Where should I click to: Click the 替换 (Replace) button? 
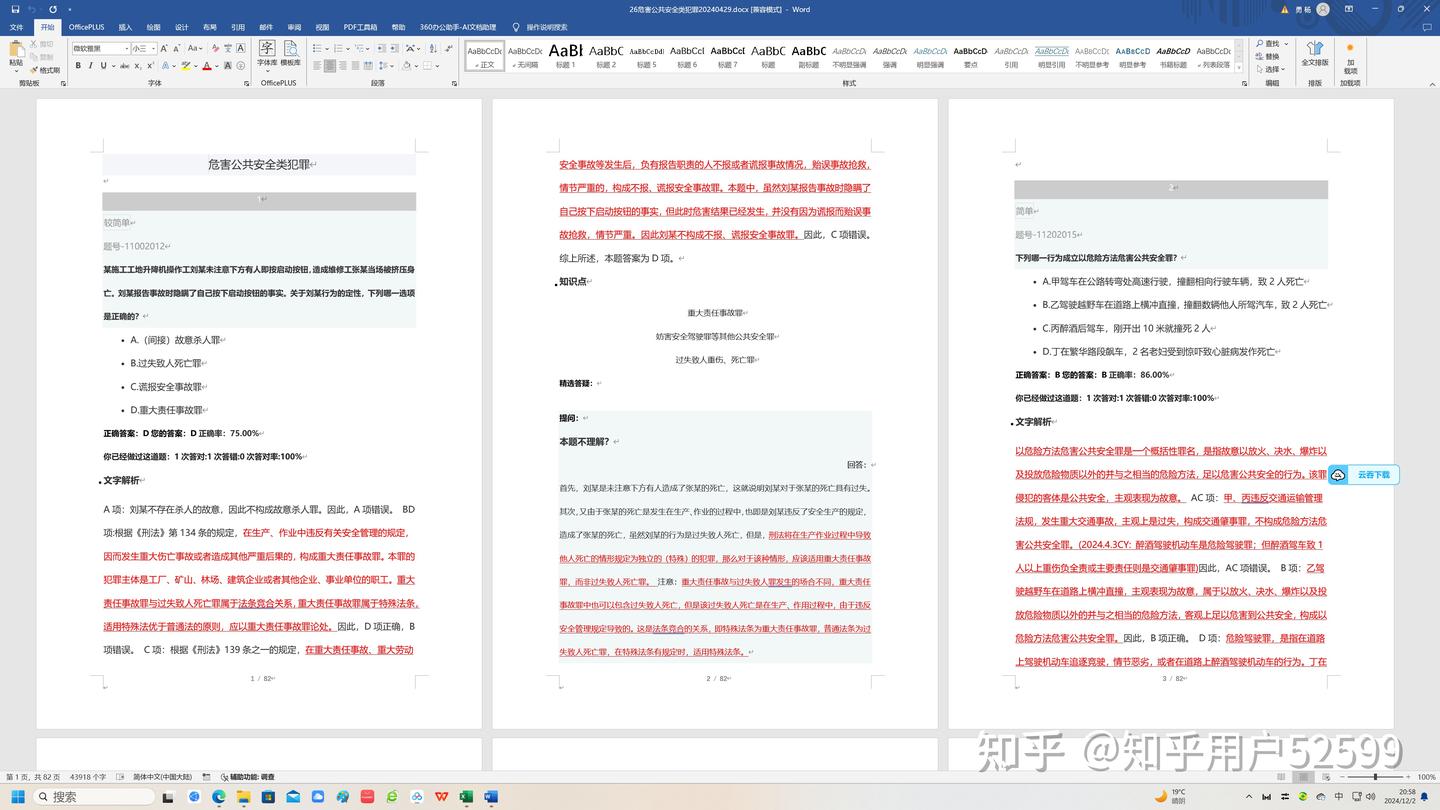(x=1268, y=56)
